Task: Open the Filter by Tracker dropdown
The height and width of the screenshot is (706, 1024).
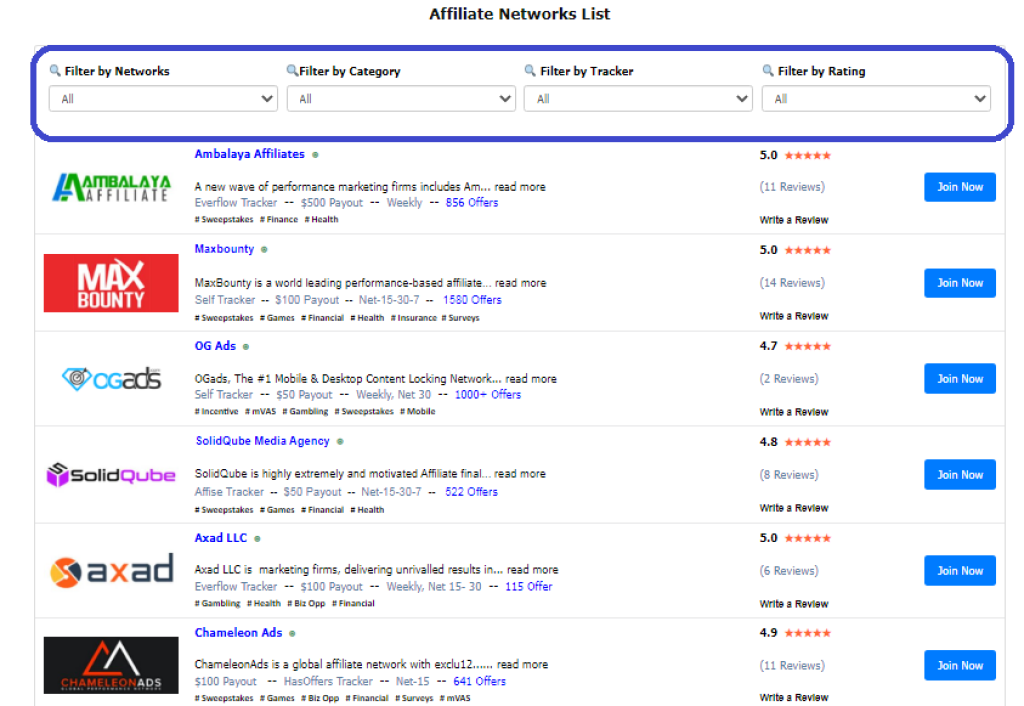Action: [x=638, y=99]
